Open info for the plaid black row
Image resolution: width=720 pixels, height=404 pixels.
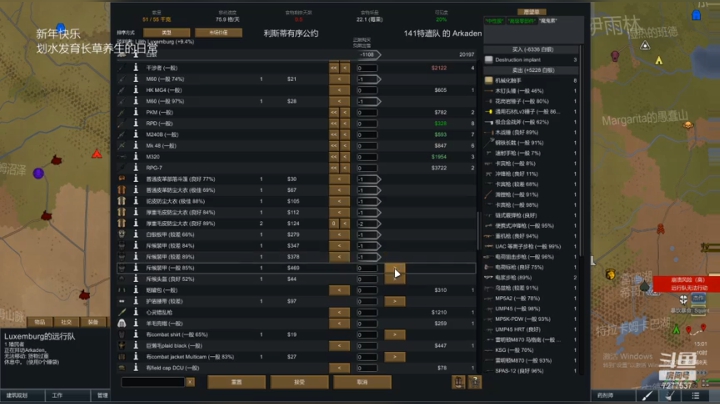tap(135, 345)
